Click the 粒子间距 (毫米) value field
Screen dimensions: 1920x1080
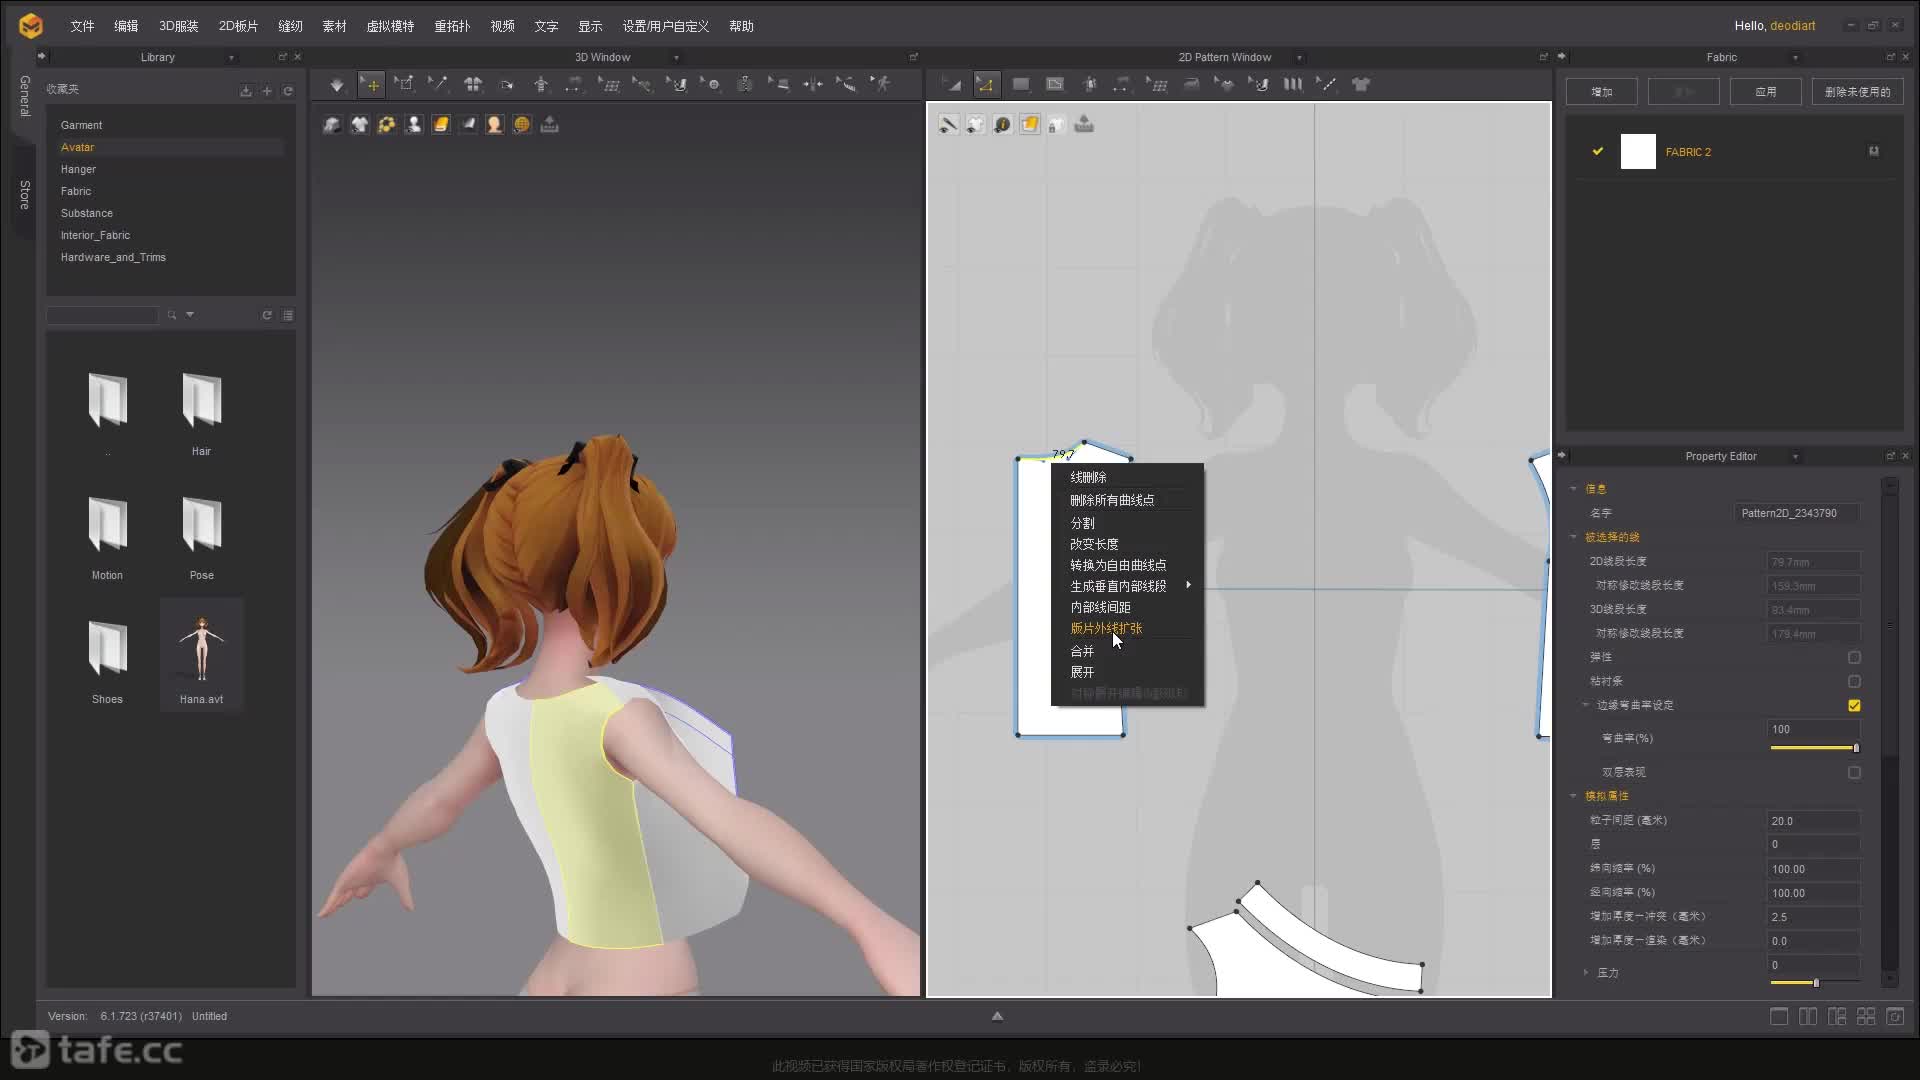pos(1813,821)
